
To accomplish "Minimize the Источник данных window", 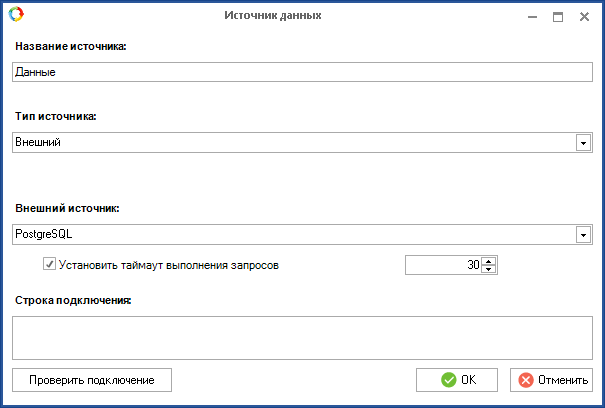I will click(x=532, y=17).
